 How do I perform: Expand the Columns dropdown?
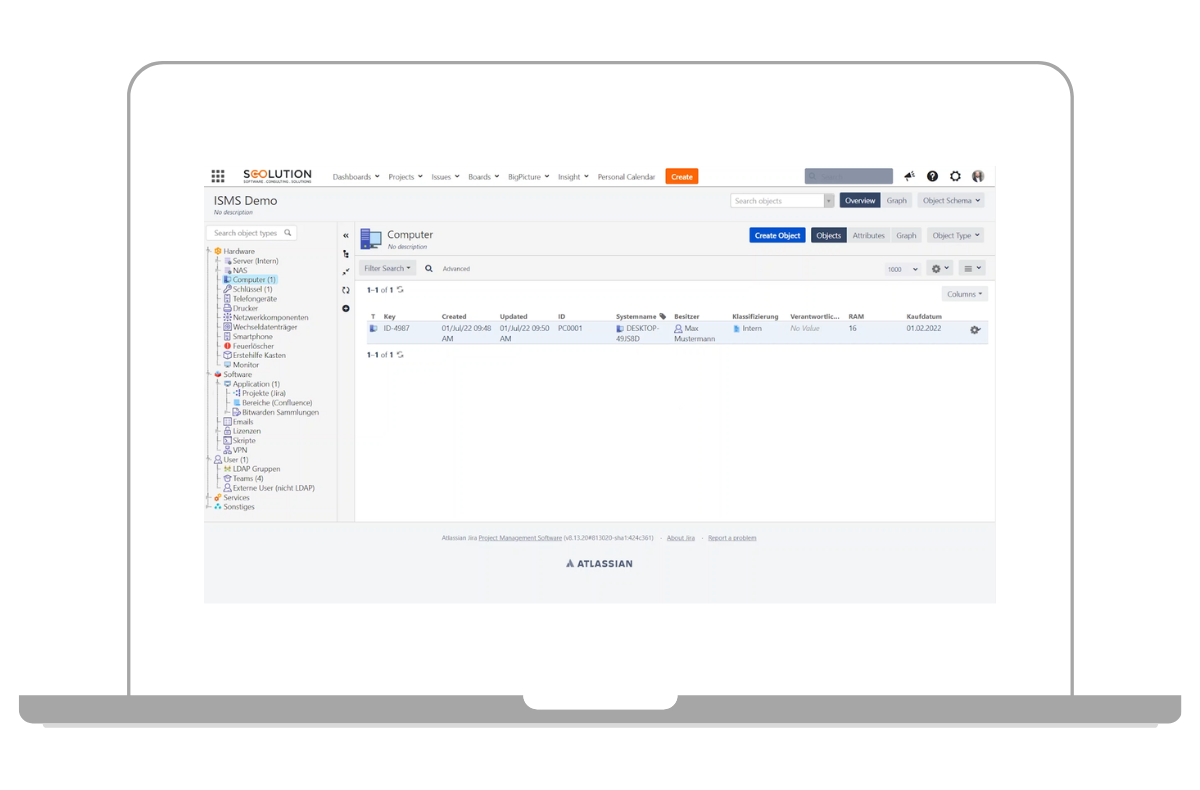tap(964, 294)
